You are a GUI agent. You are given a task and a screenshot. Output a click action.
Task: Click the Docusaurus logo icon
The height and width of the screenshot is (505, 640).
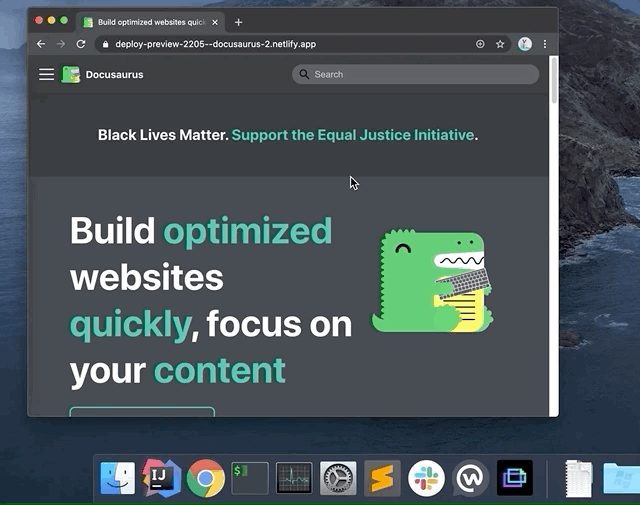[70, 74]
